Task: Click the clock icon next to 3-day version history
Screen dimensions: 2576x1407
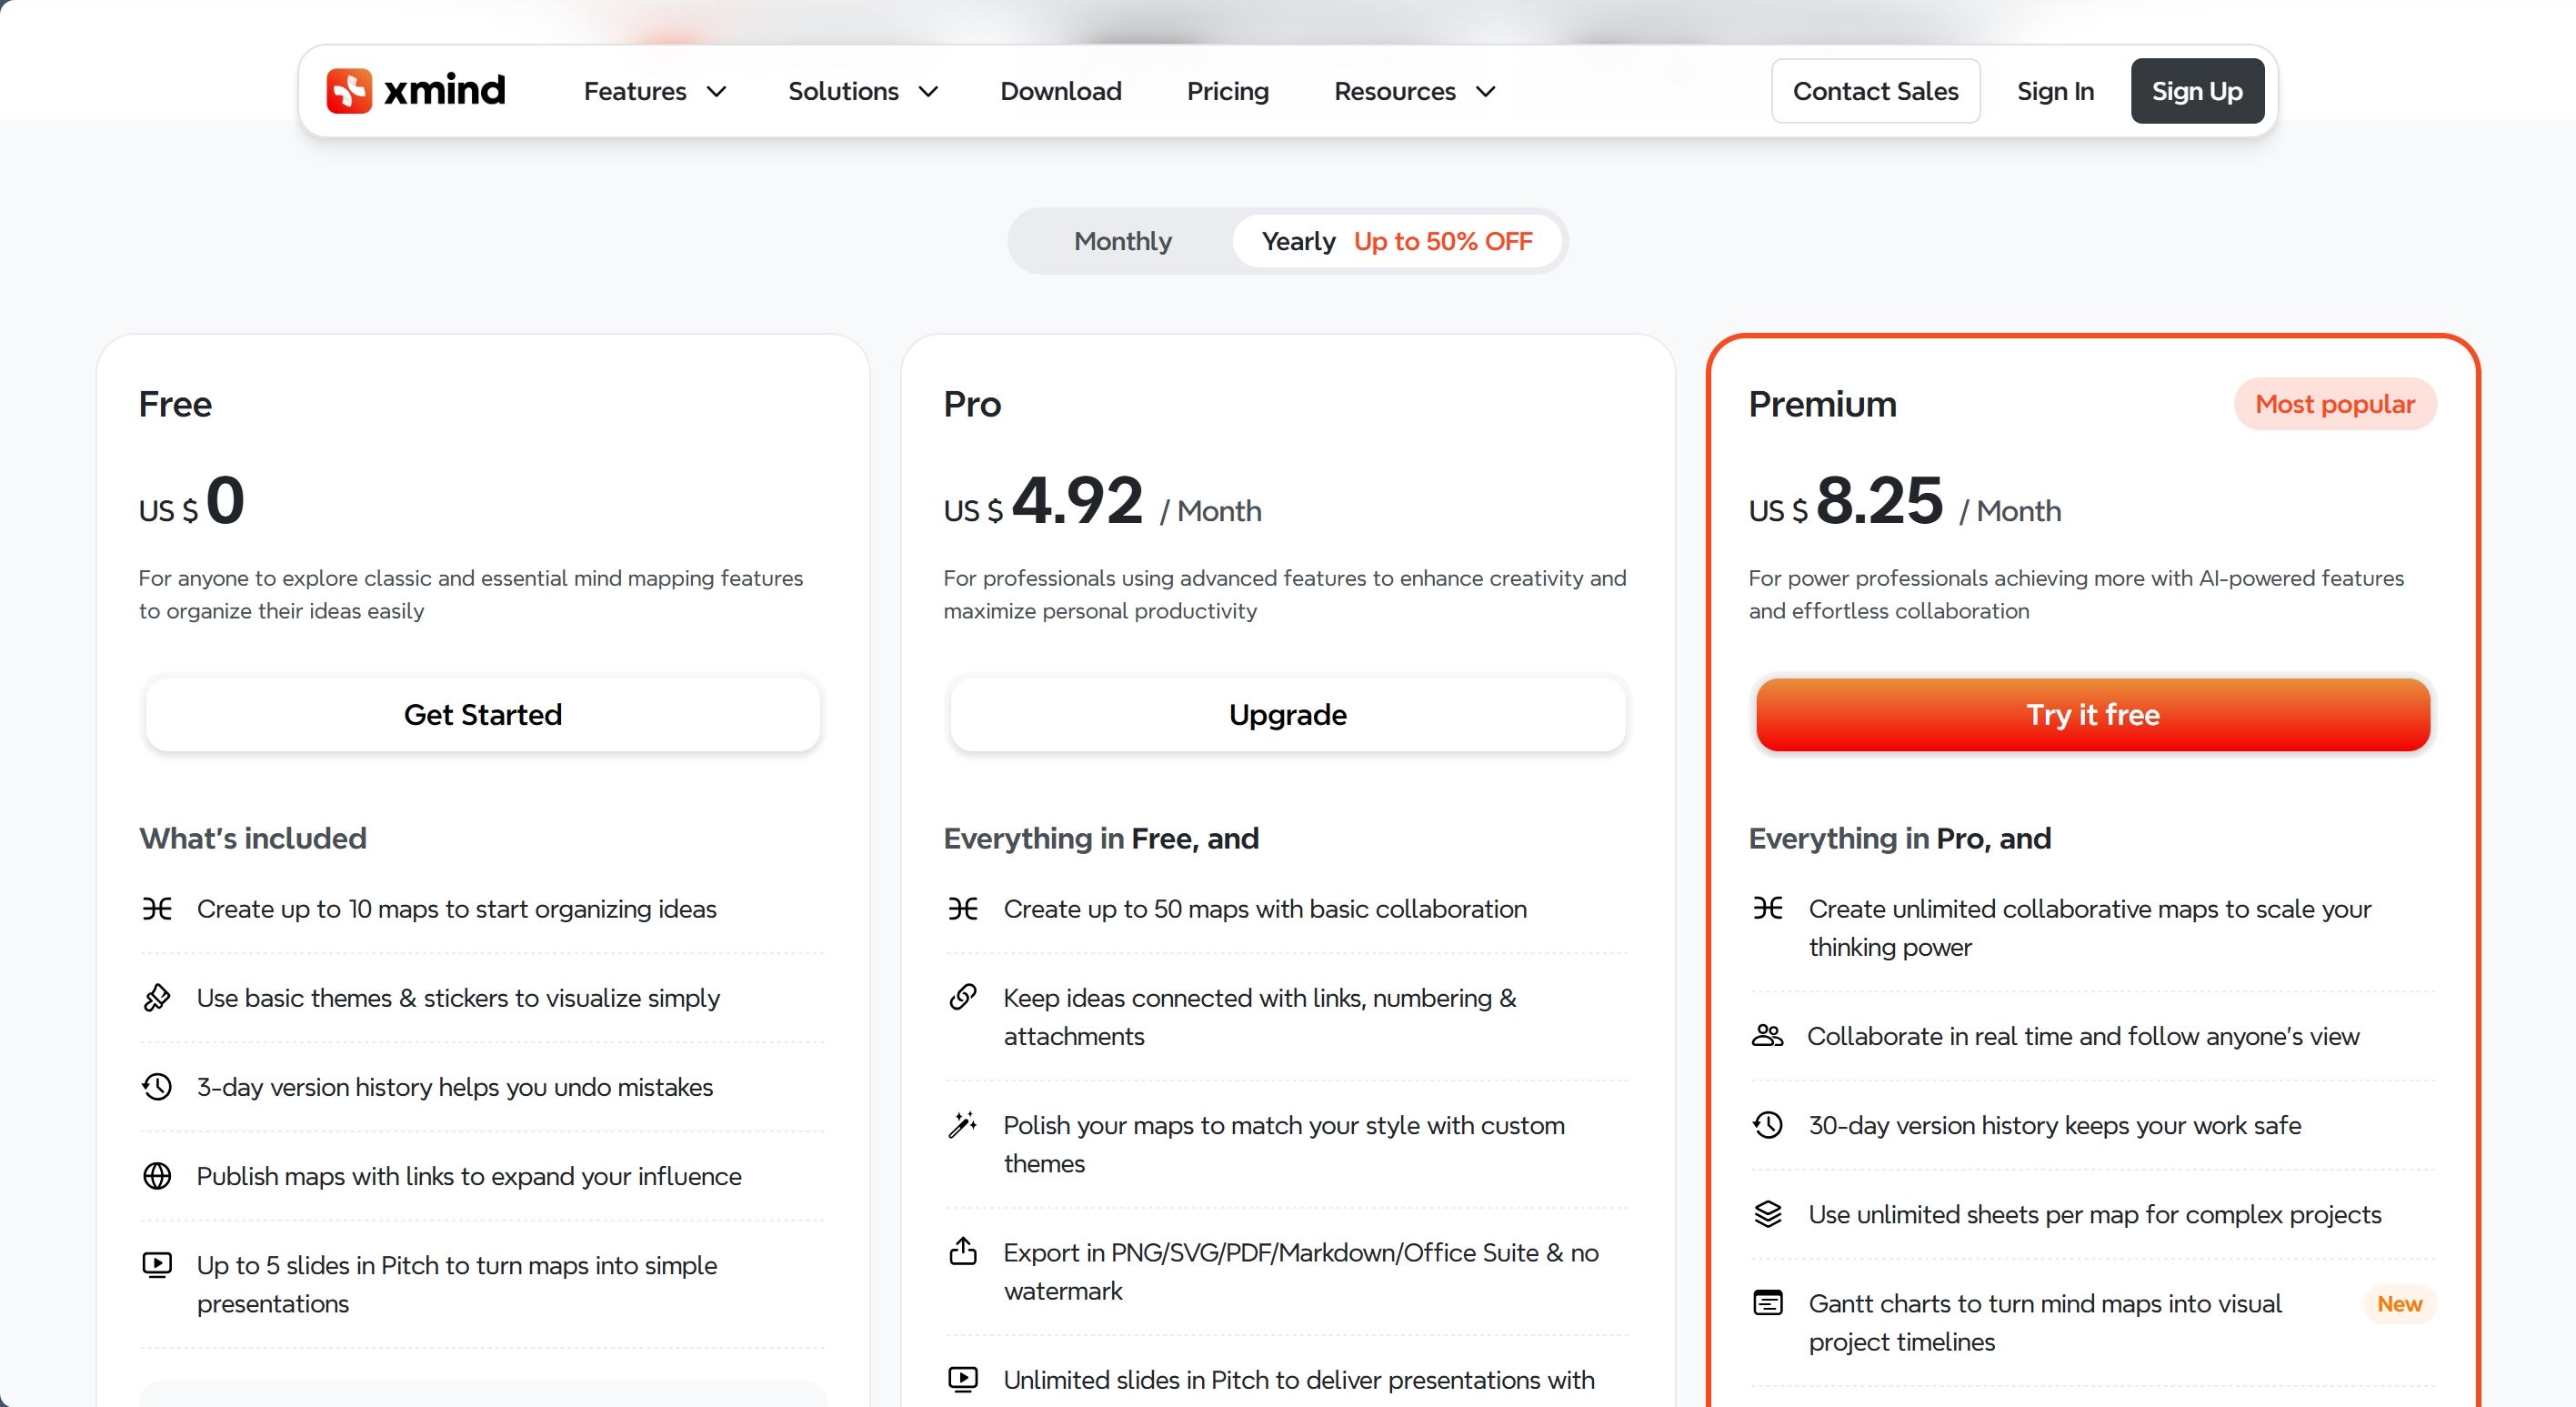Action: click(x=158, y=1087)
